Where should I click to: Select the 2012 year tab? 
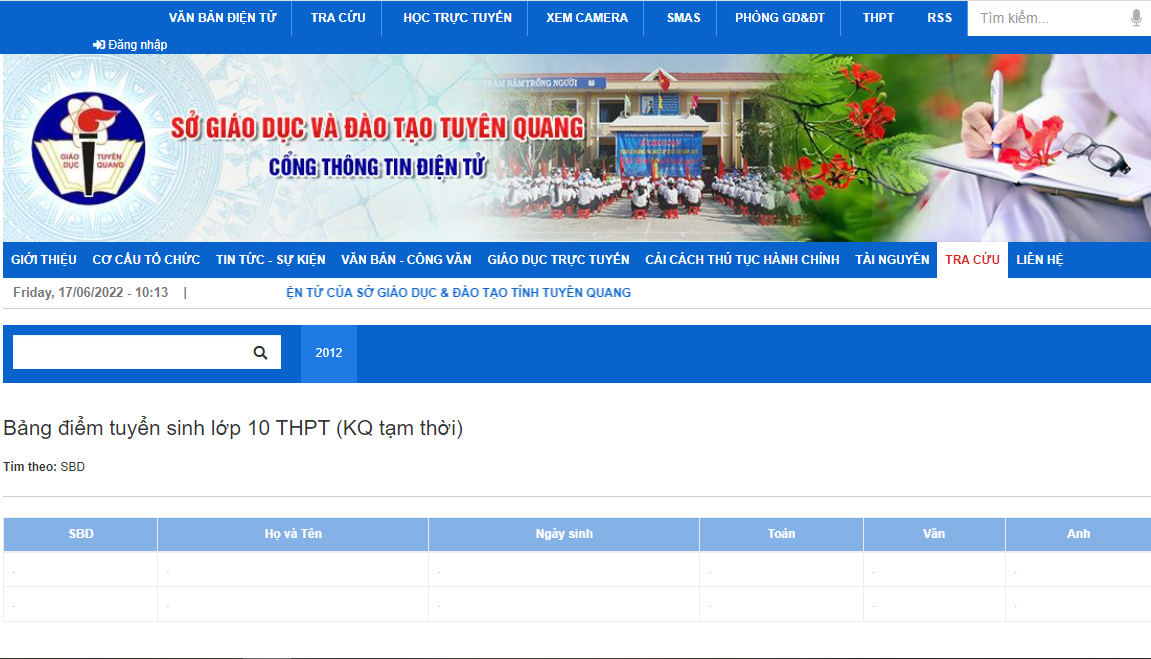[328, 353]
